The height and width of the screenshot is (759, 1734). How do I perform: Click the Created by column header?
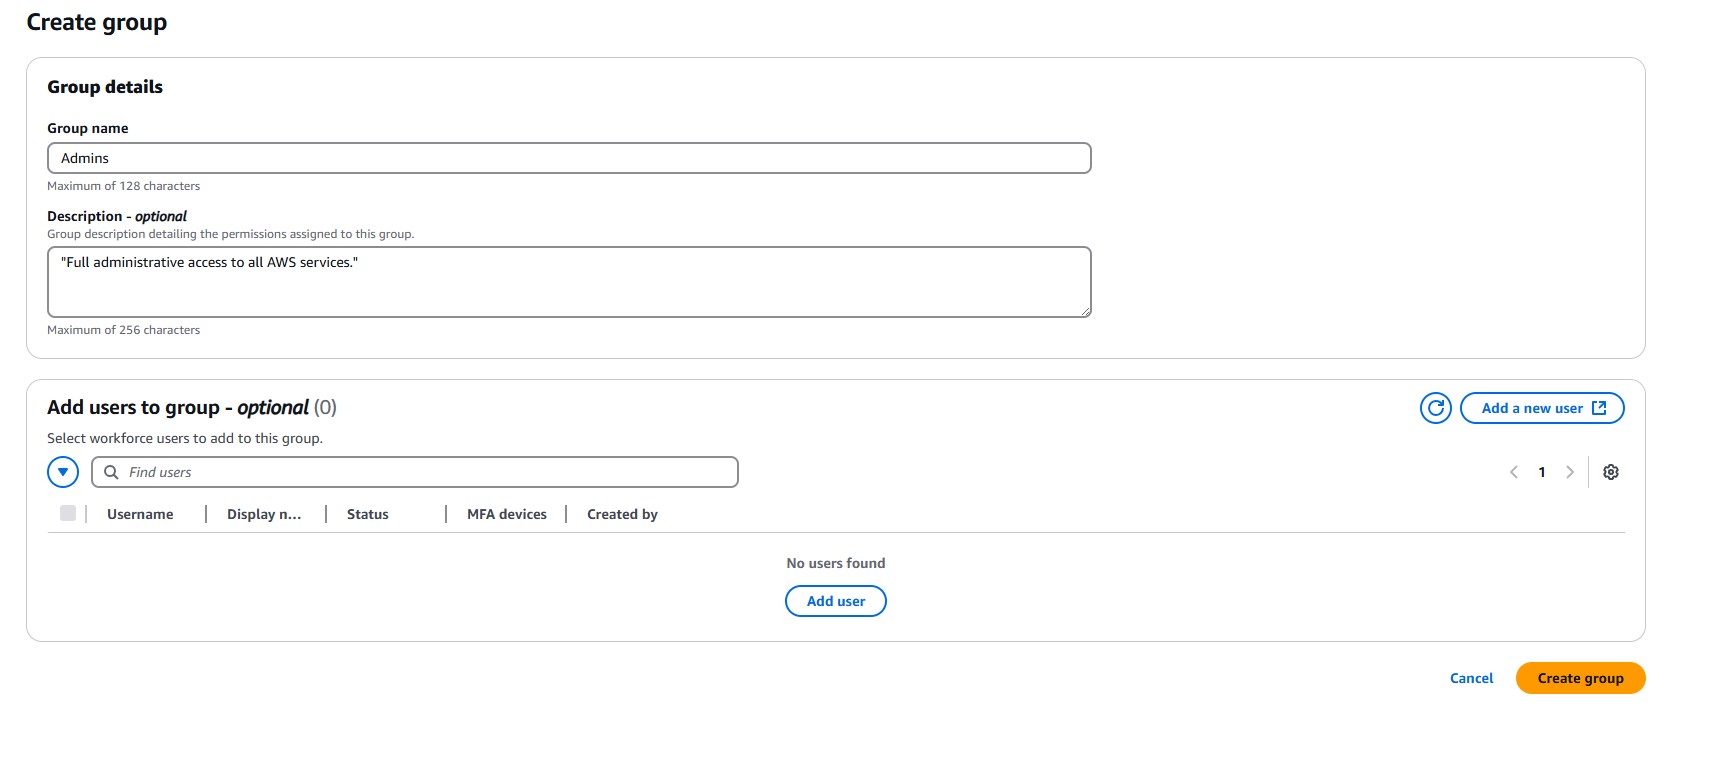click(622, 514)
